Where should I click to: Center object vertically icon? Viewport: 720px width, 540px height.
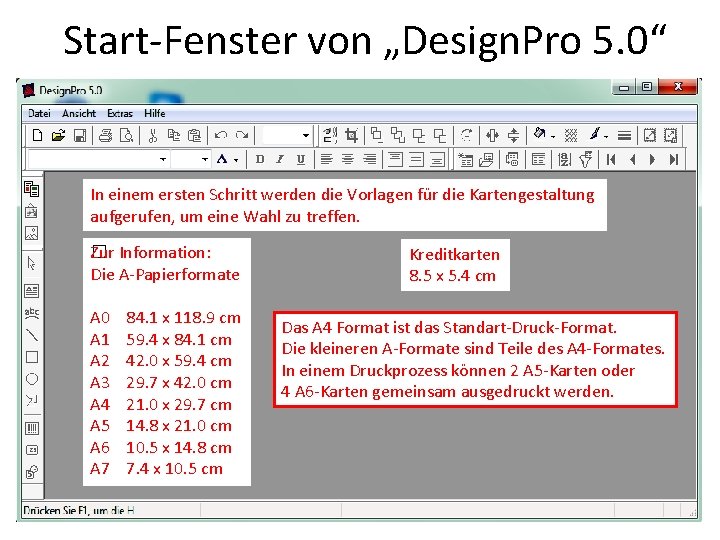(513, 135)
